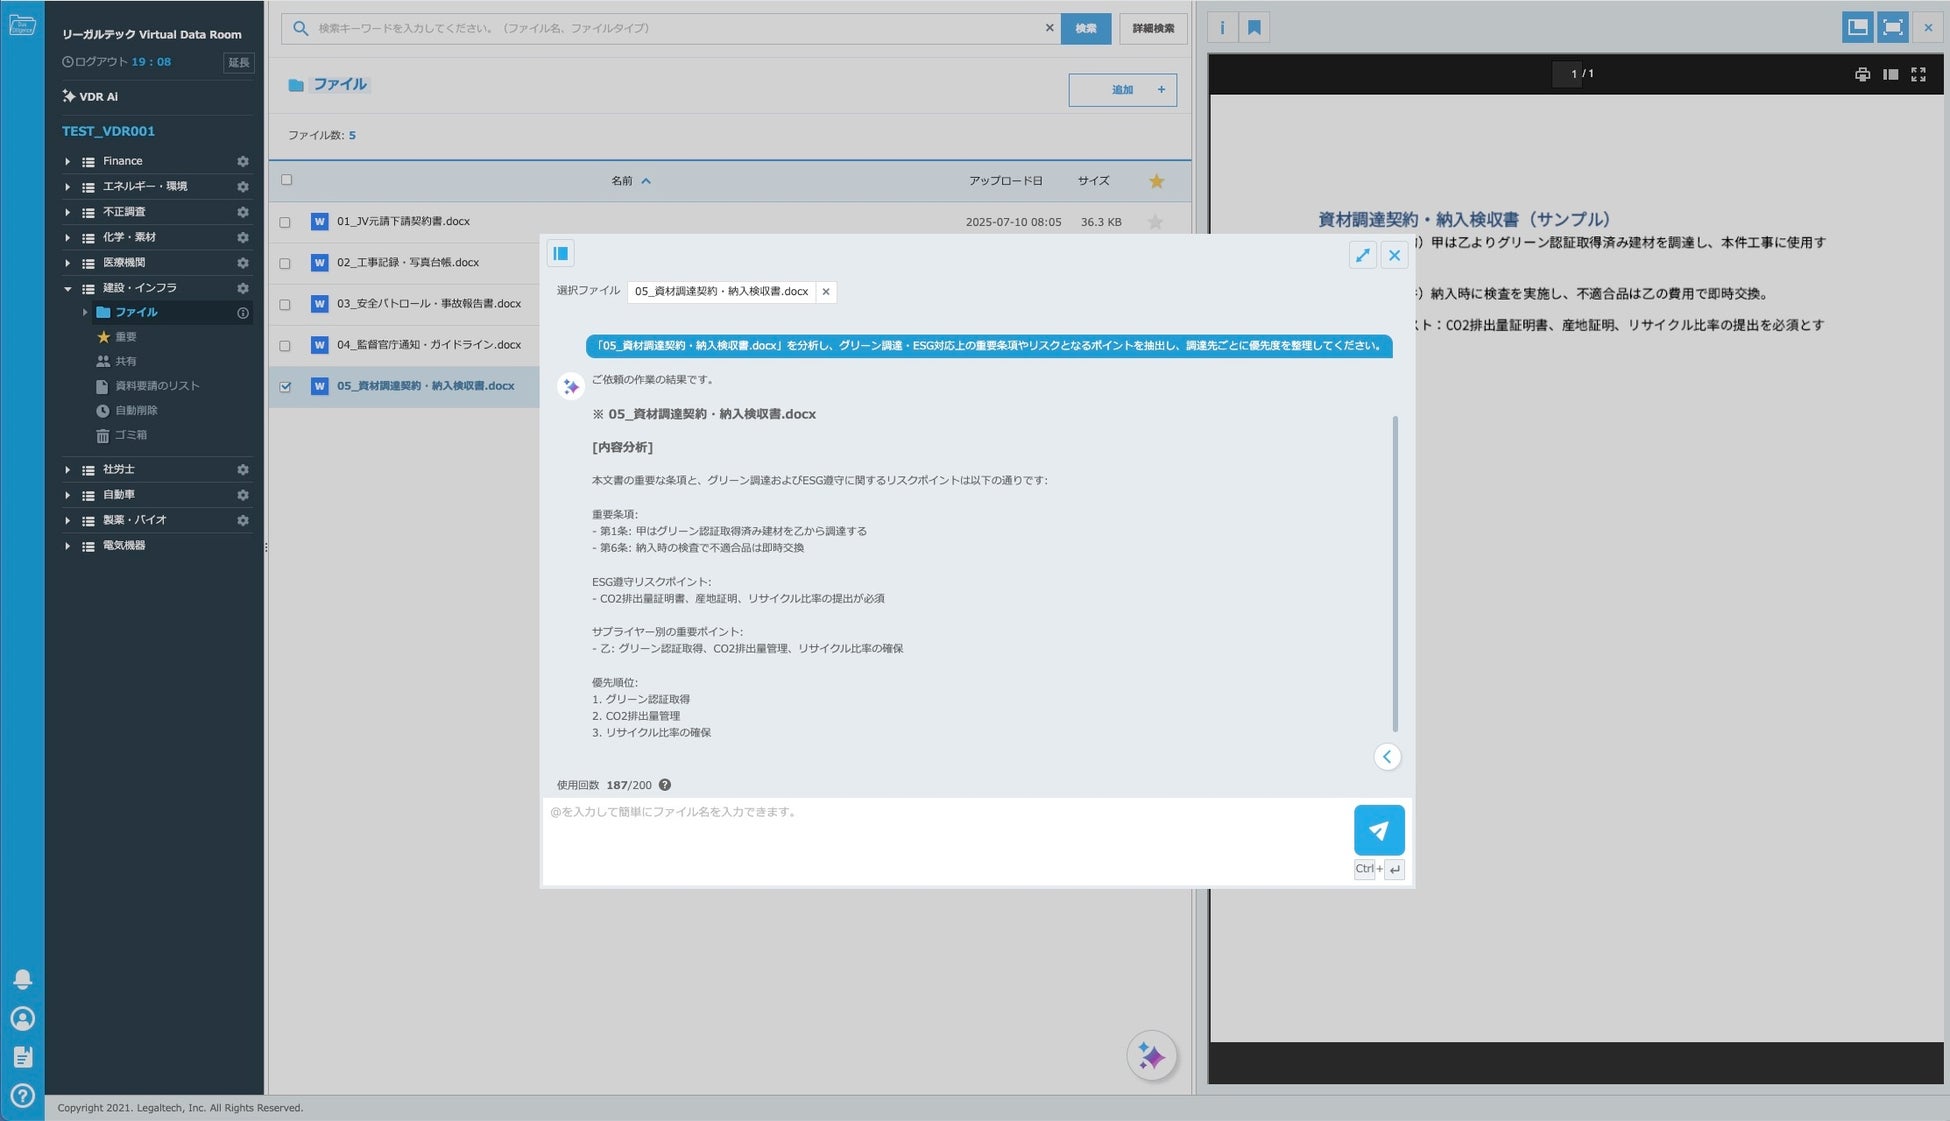This screenshot has width=1950, height=1121.
Task: Print the previewed document
Action: coord(1862,74)
